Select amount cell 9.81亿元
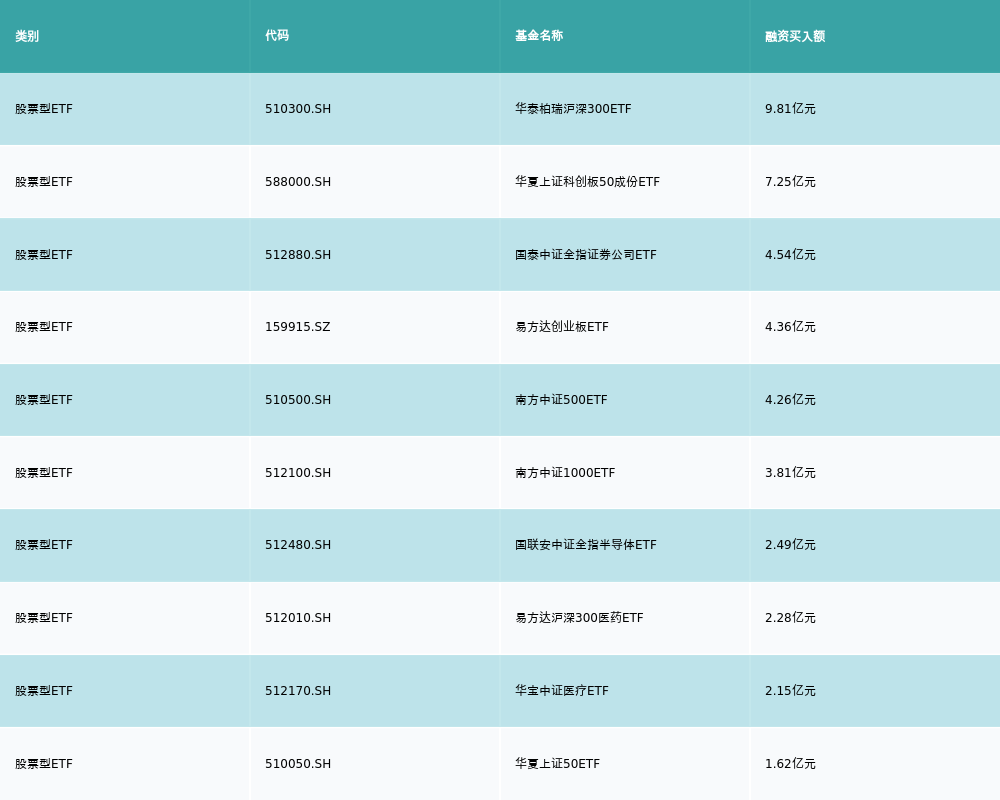The width and height of the screenshot is (1000, 800). pos(790,109)
